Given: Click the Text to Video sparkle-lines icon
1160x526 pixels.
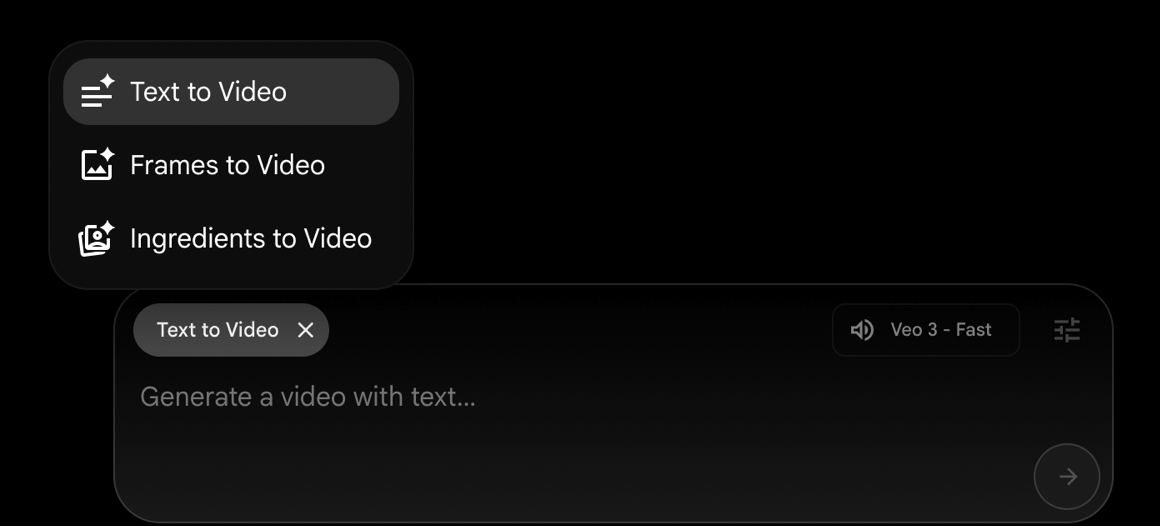Looking at the screenshot, I should point(97,92).
